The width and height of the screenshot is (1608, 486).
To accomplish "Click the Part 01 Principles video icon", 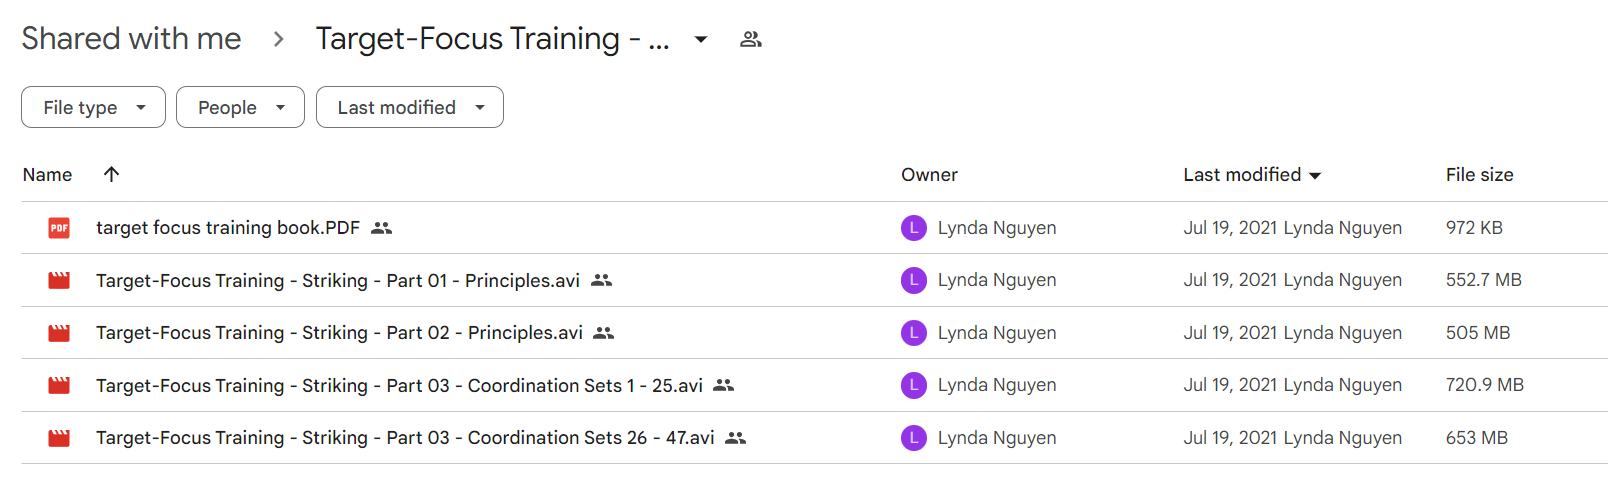I will tap(59, 281).
